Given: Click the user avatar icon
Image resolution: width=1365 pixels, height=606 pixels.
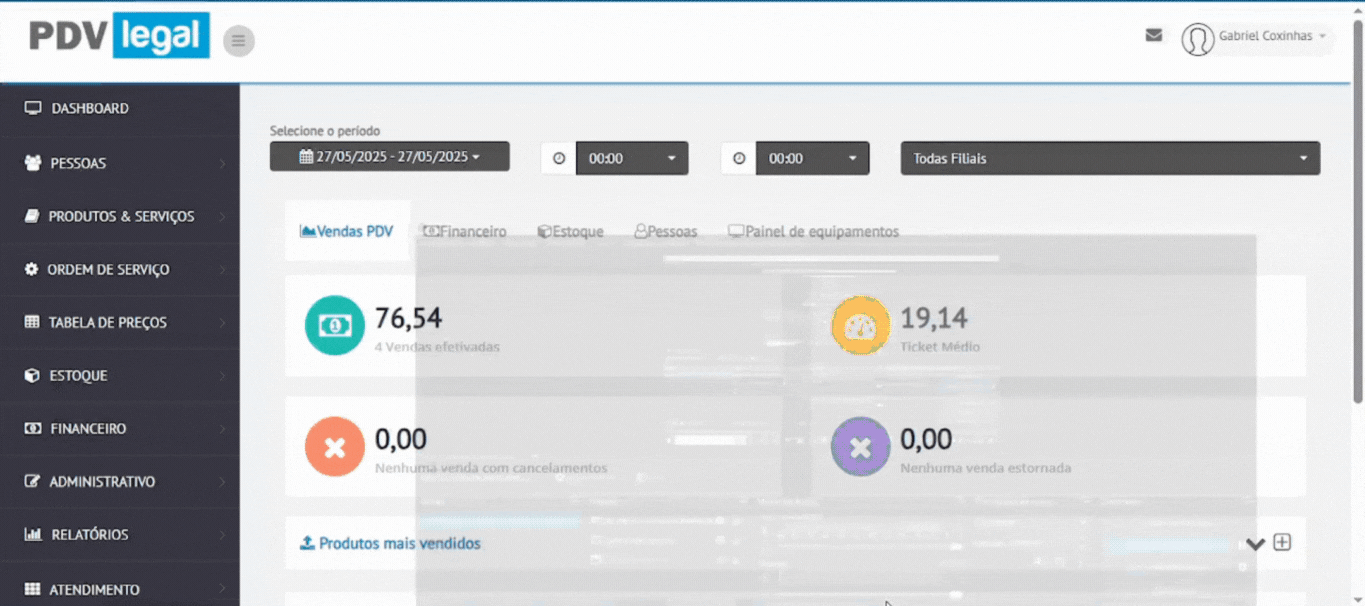Looking at the screenshot, I should coord(1197,39).
